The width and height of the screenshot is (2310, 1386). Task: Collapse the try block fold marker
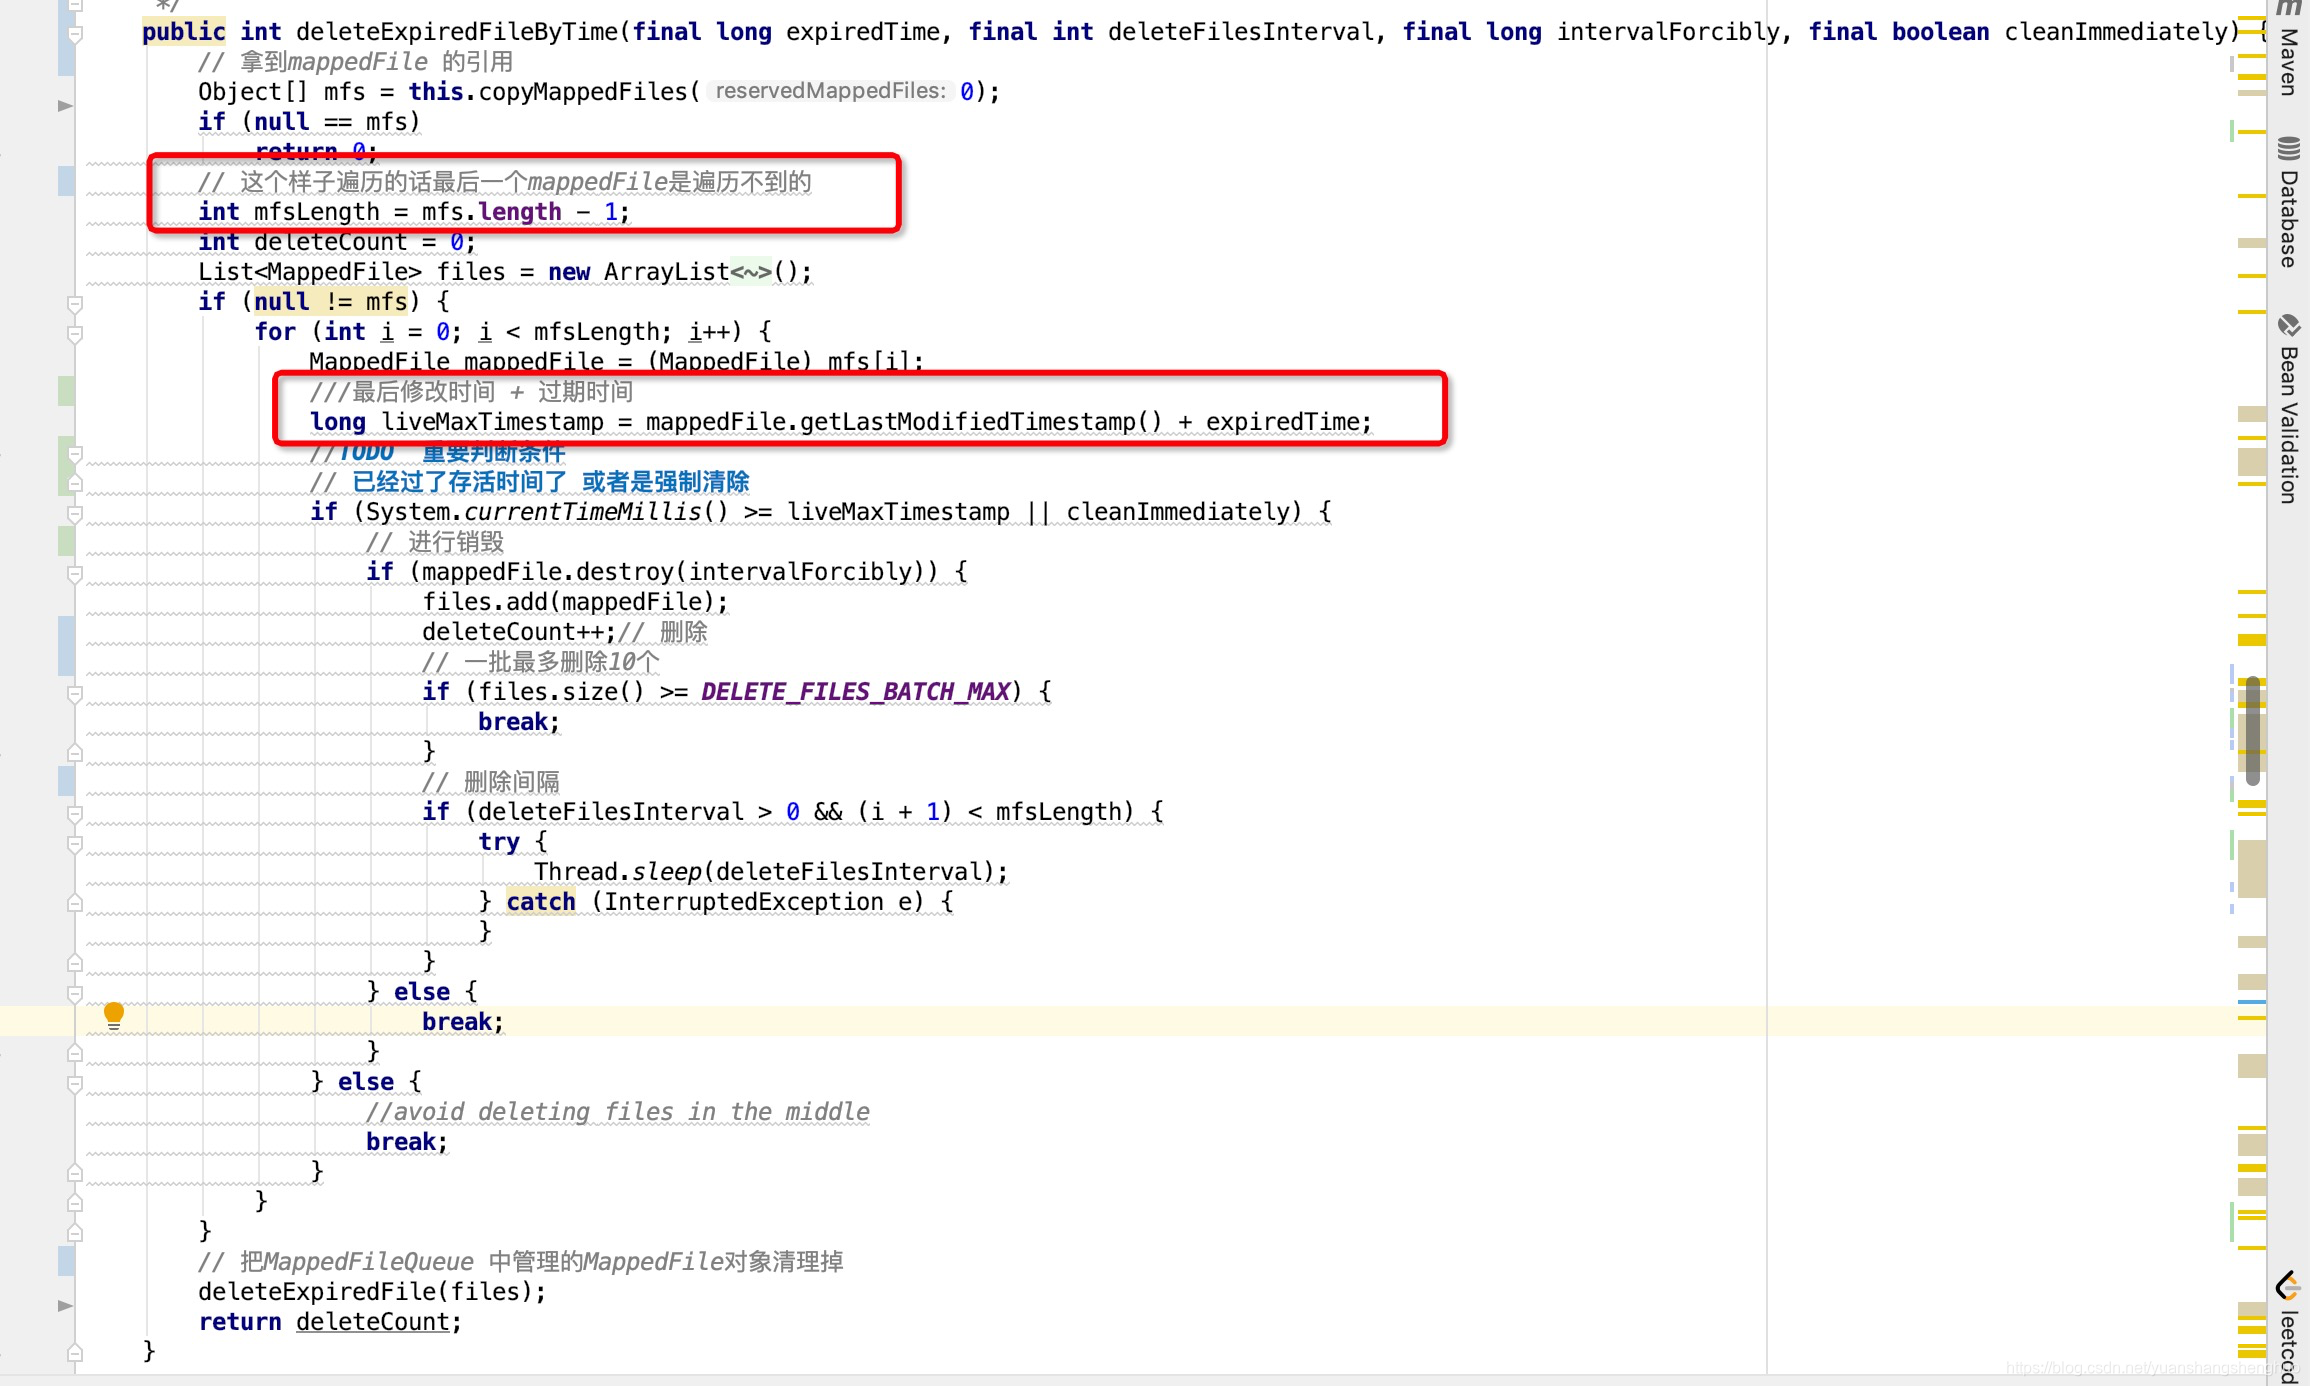(x=75, y=843)
